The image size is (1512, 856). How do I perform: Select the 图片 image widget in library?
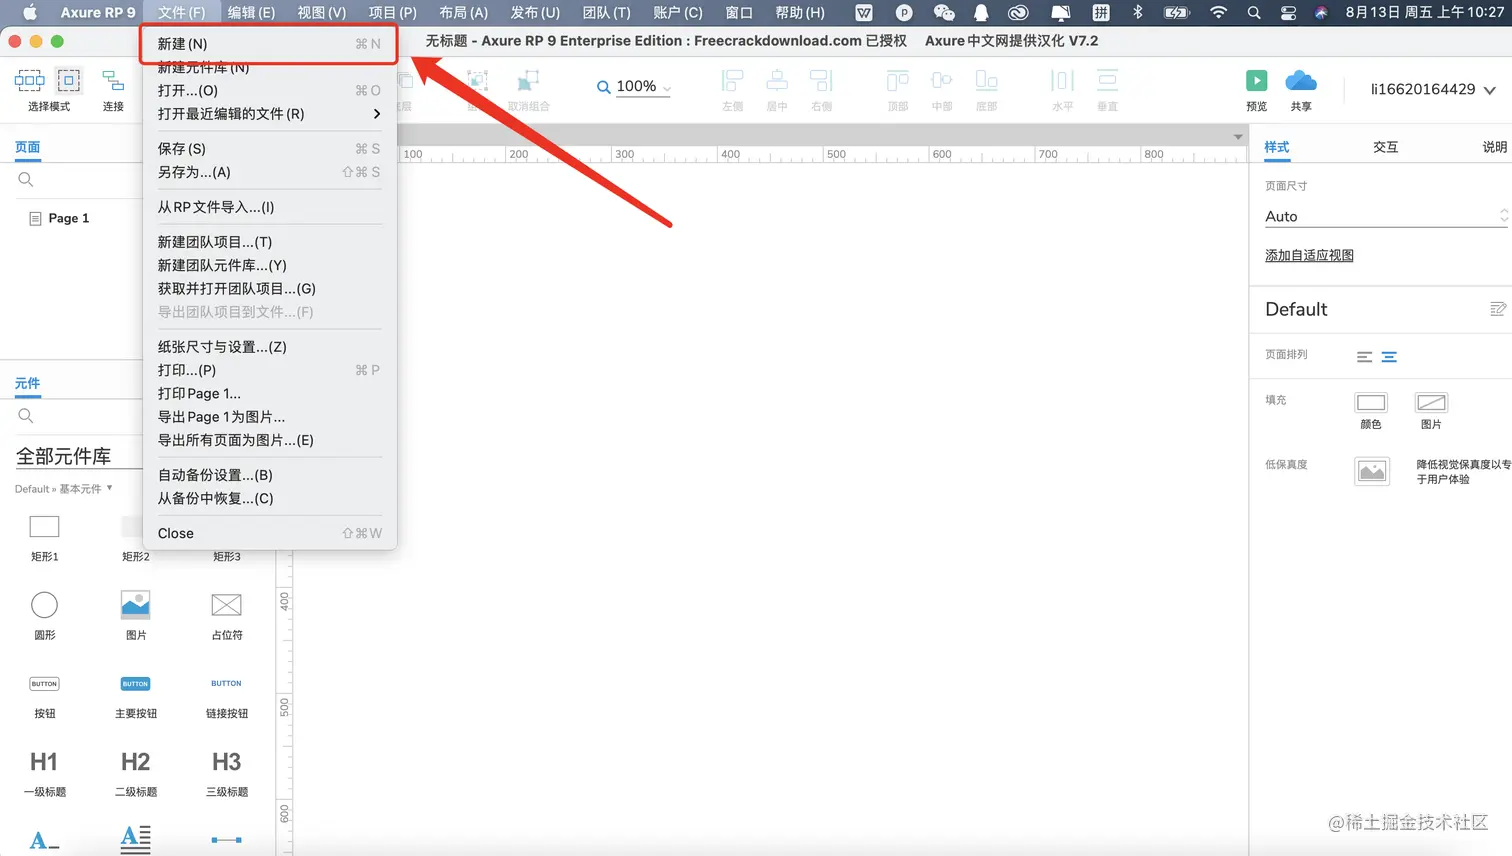pos(135,605)
